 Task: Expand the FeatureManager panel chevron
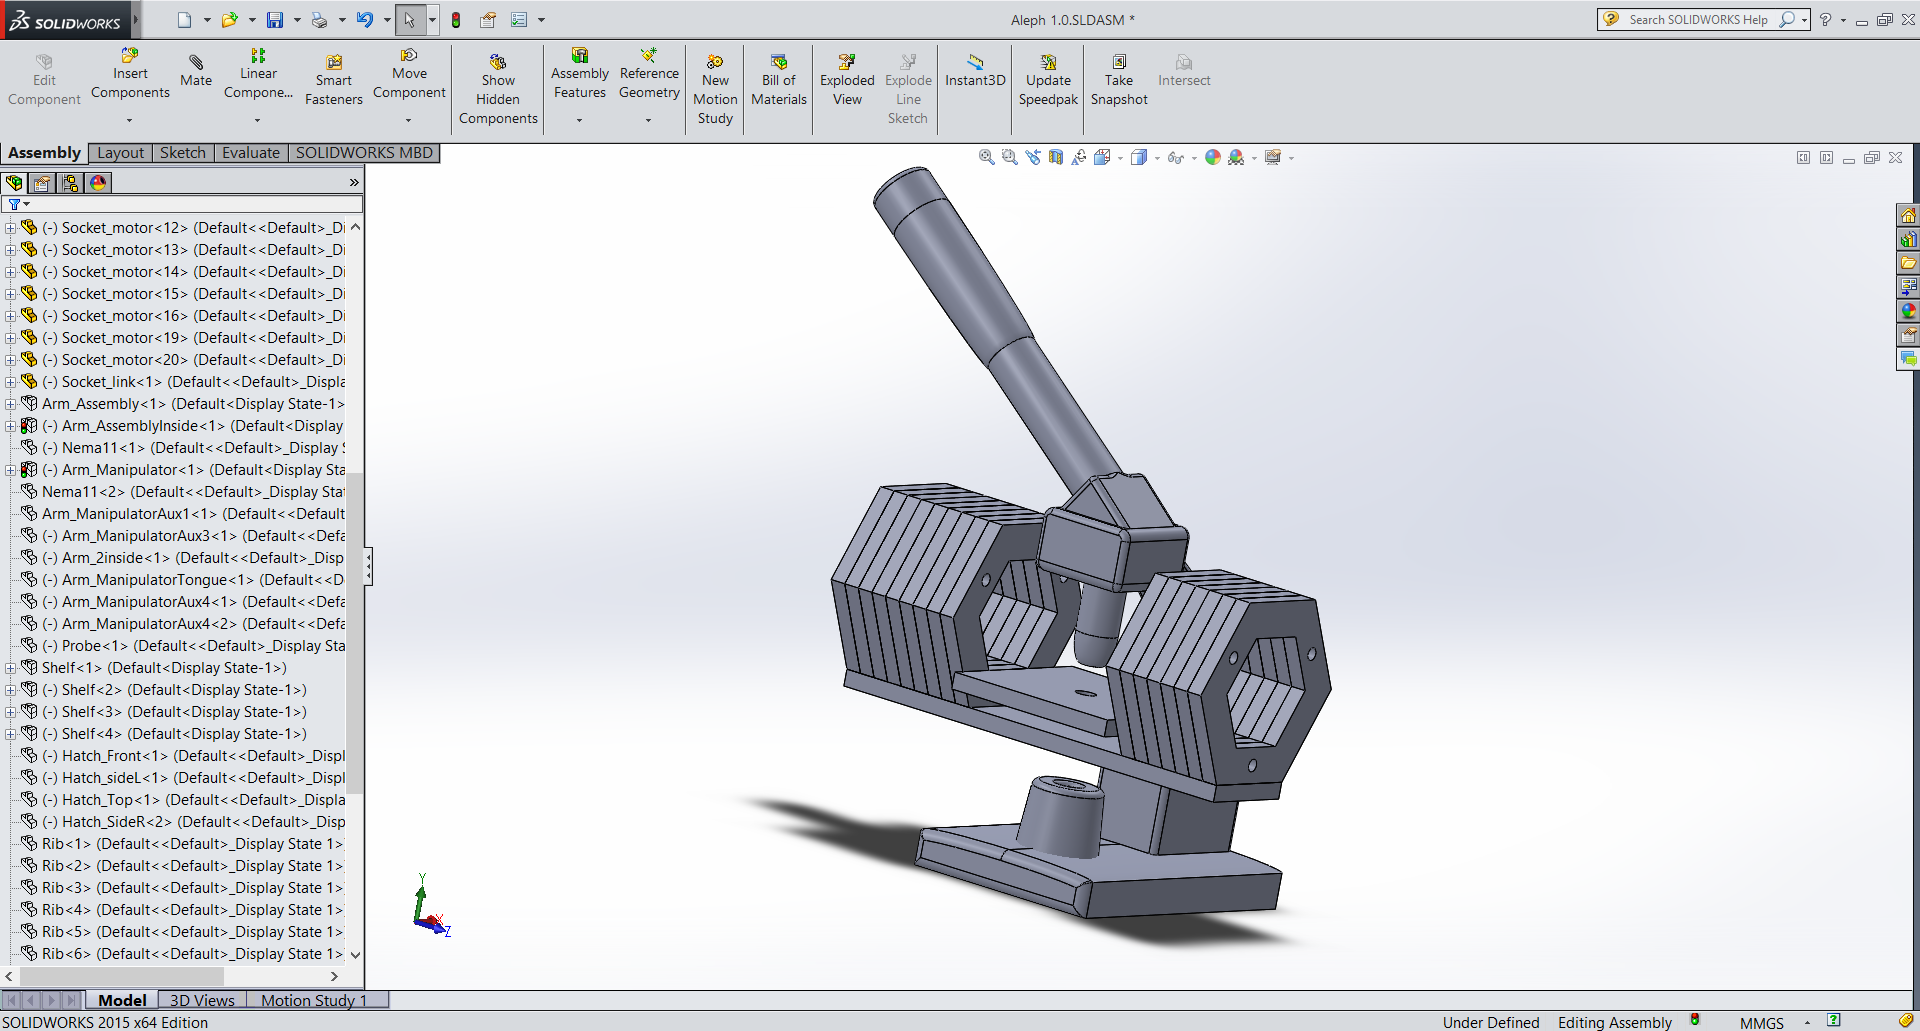point(353,183)
